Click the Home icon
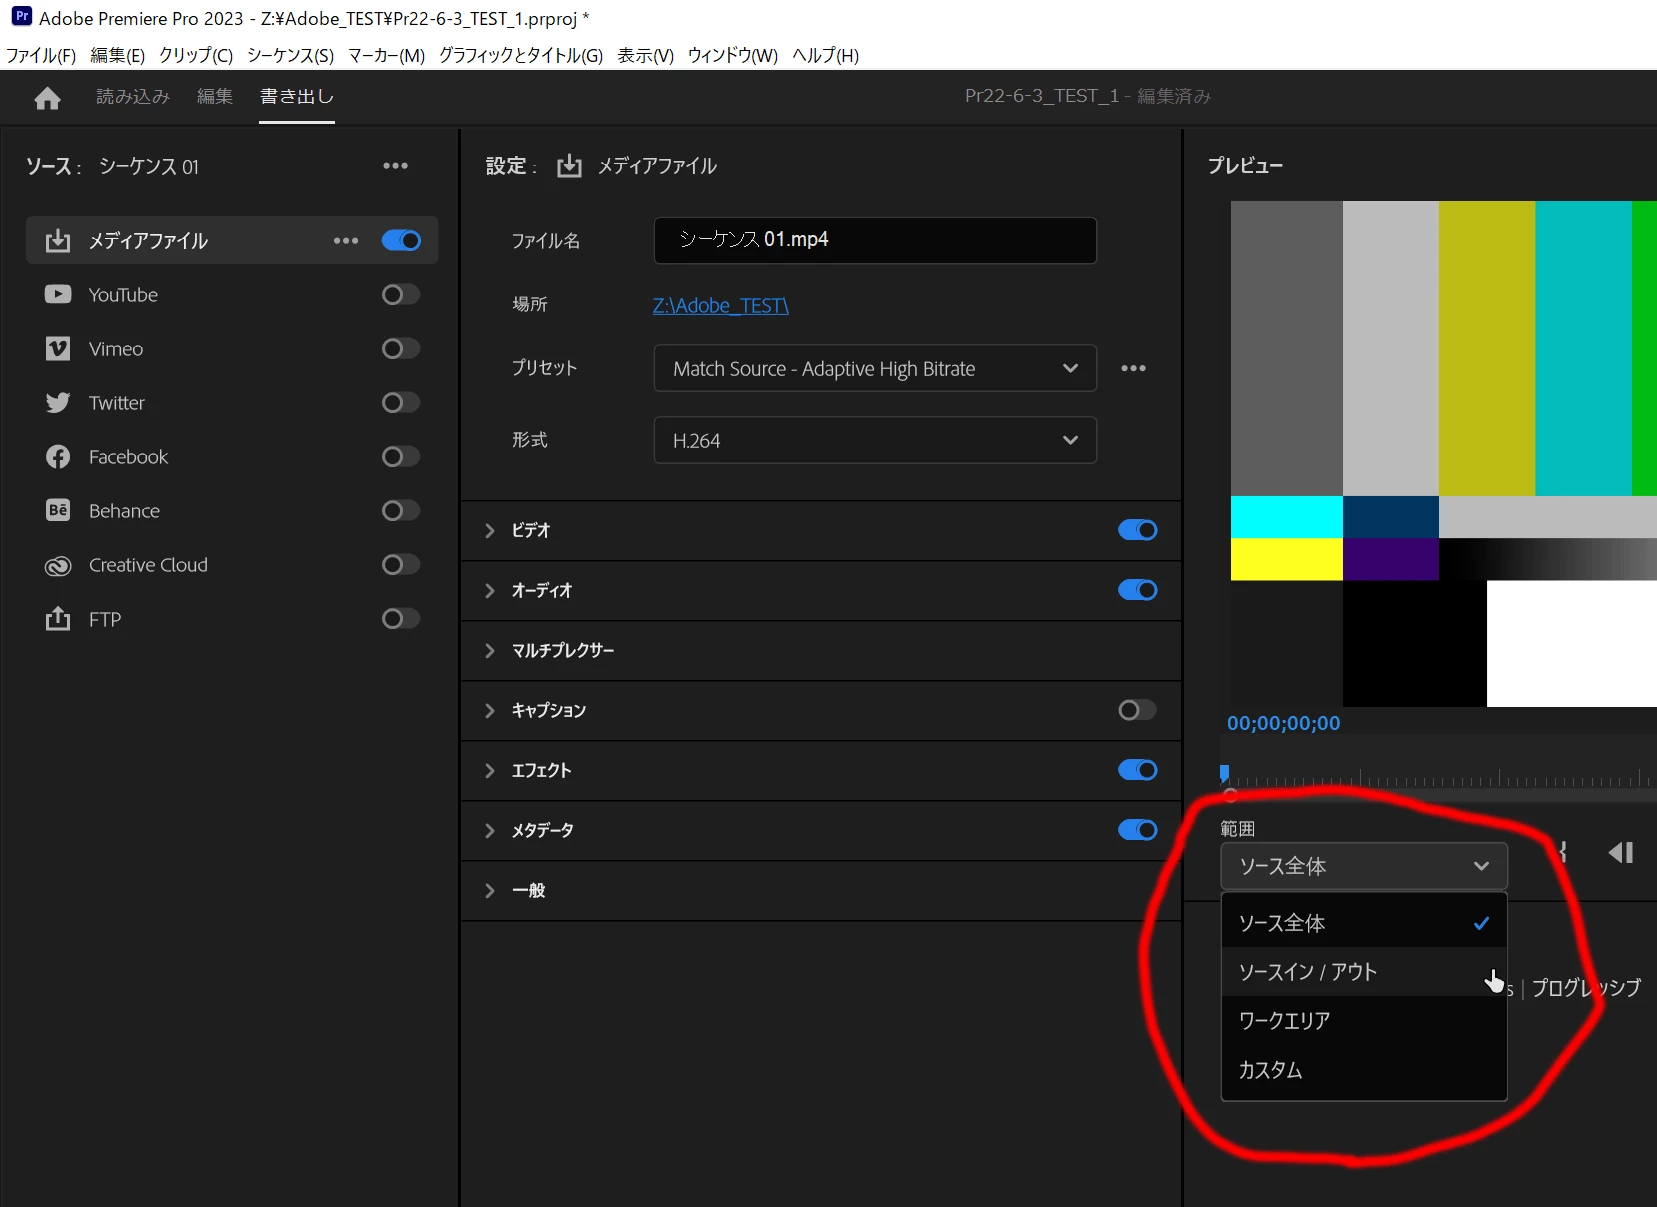This screenshot has width=1657, height=1207. [47, 98]
